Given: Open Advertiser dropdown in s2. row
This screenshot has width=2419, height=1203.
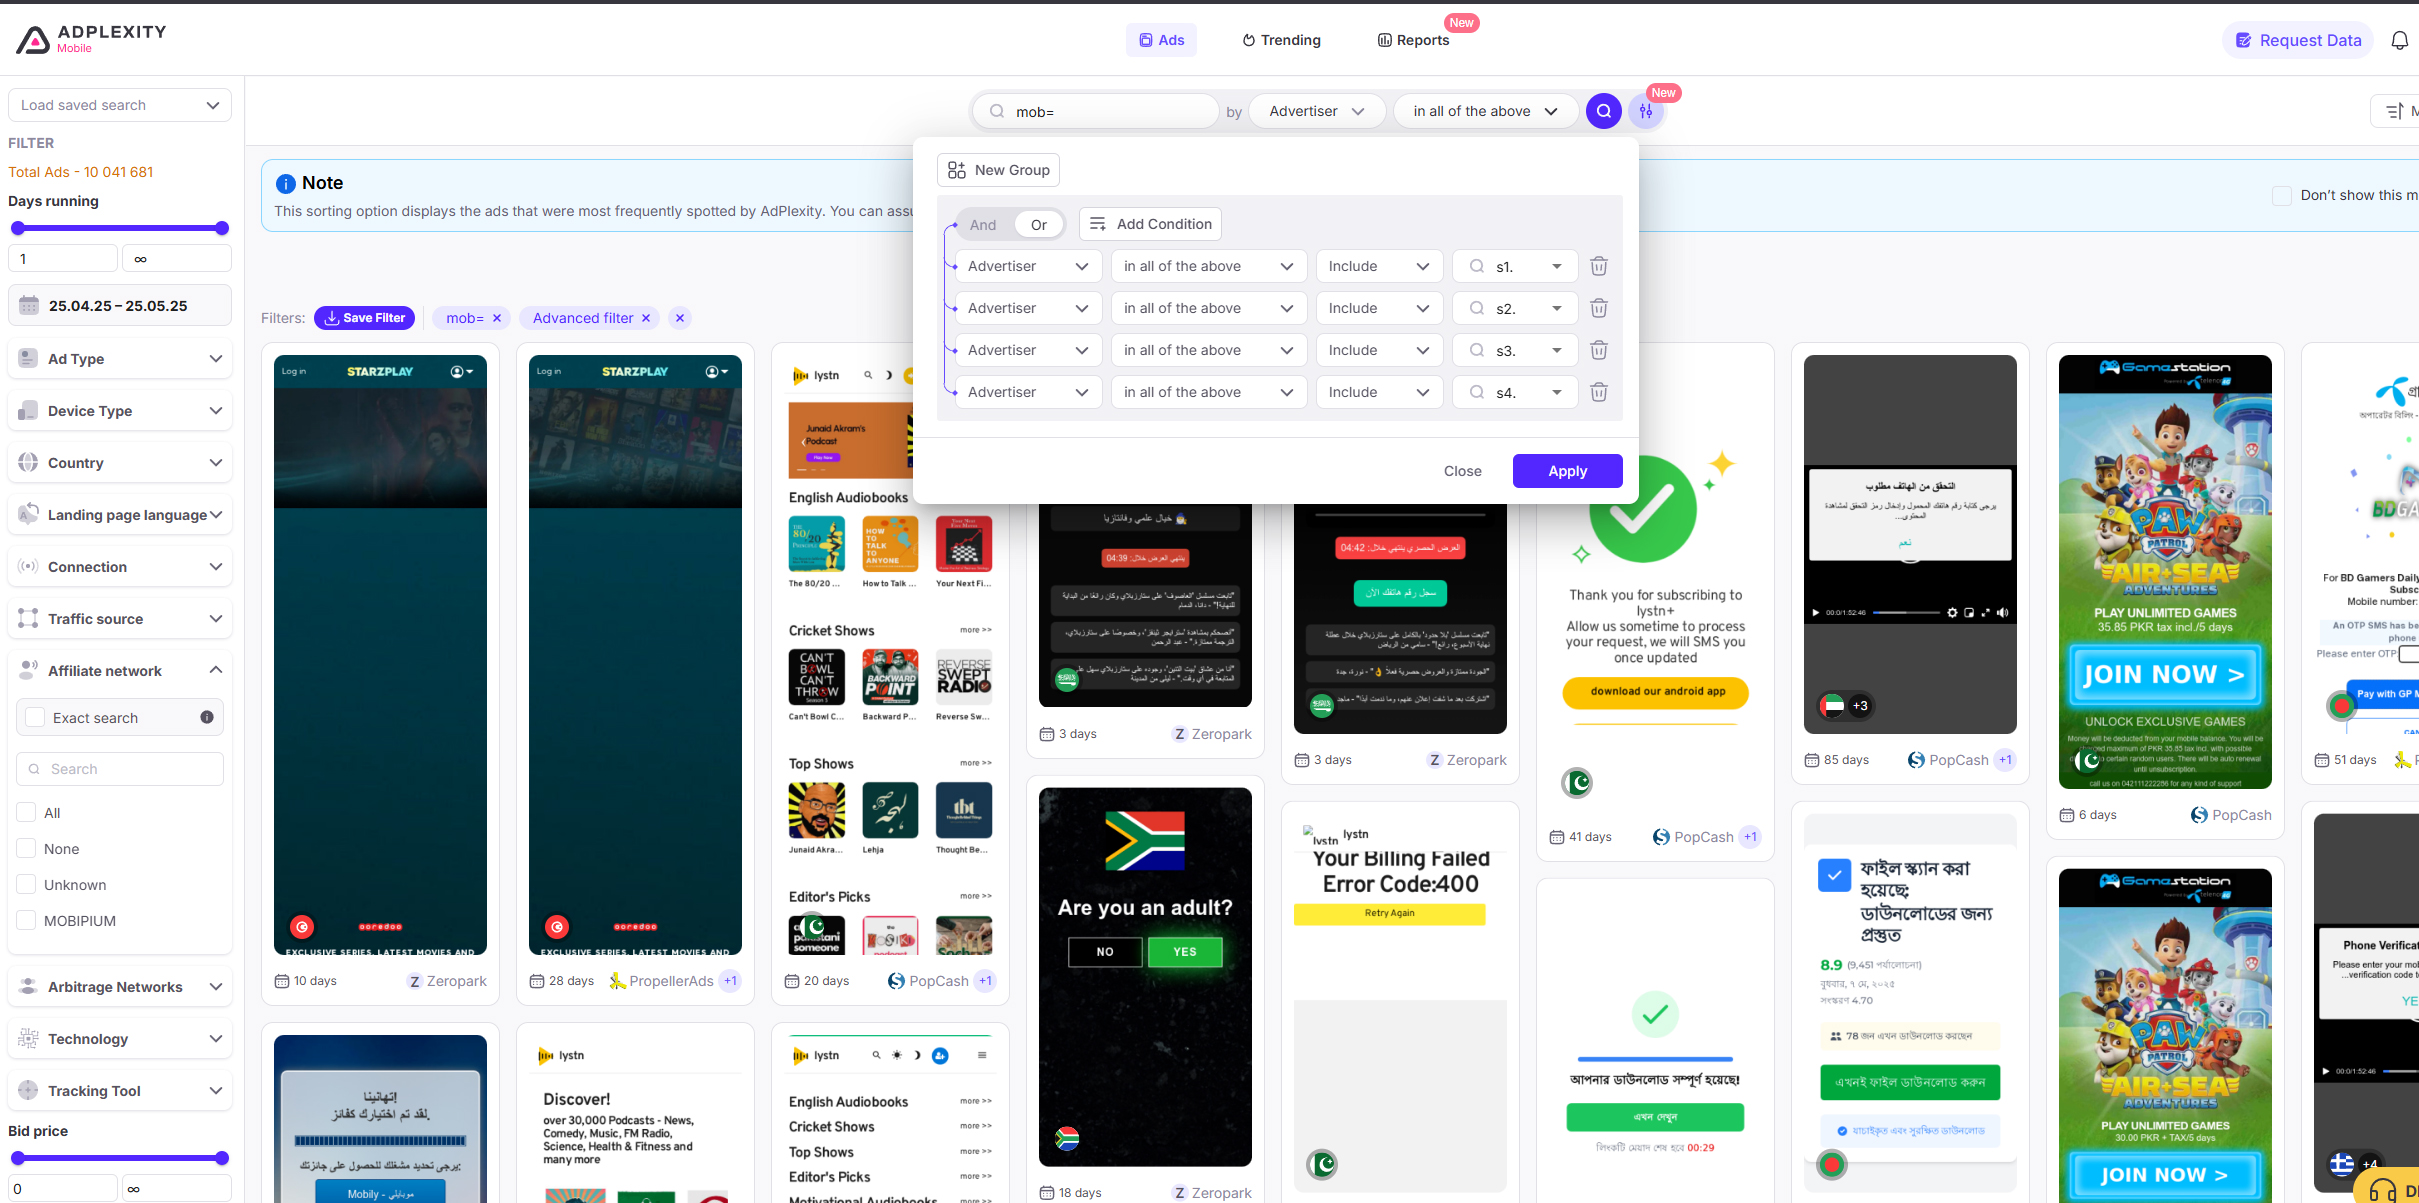Looking at the screenshot, I should pos(1028,308).
